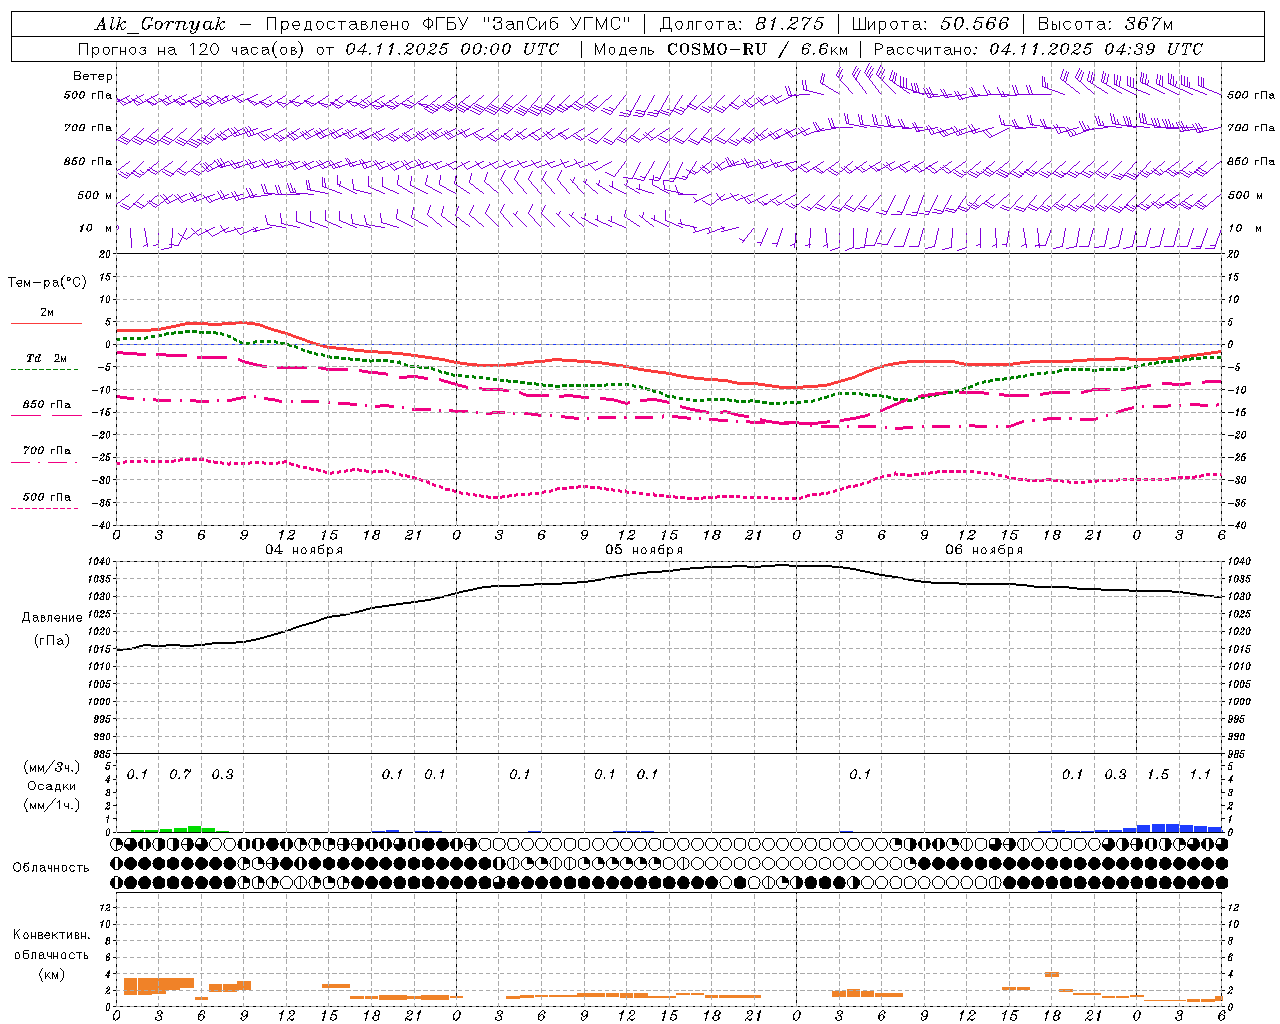Click the "Осадки" precipitation label
The image size is (1280, 1024).
[52, 786]
